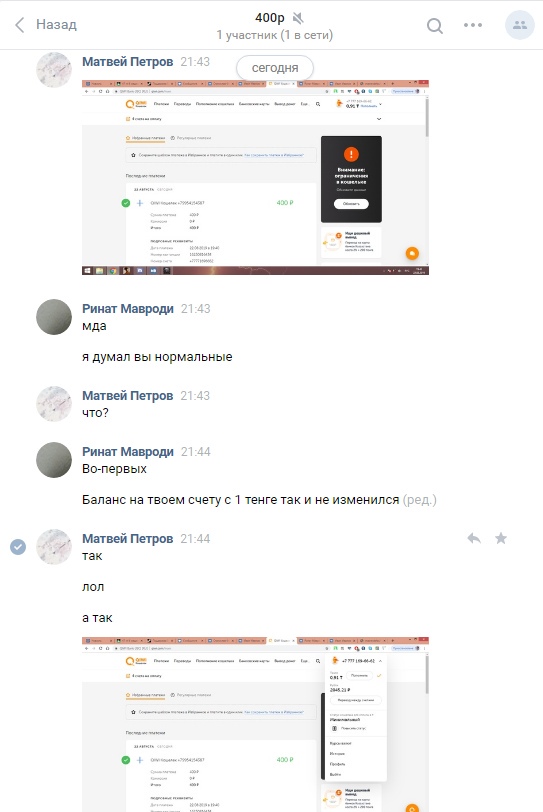Click Матвей Петров's avatar beside 'что?'
This screenshot has height=812, width=543.
[54, 403]
